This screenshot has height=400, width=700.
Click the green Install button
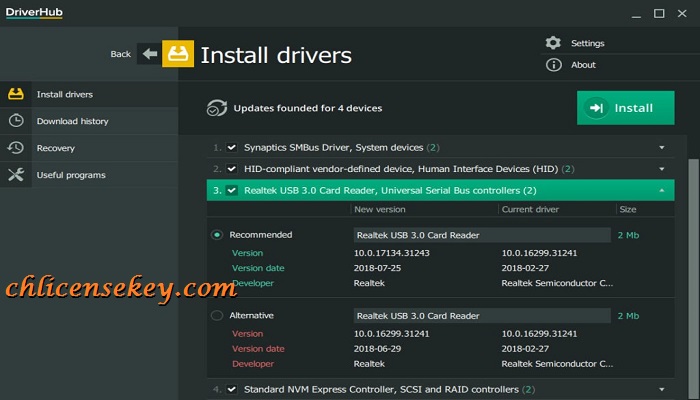625,108
